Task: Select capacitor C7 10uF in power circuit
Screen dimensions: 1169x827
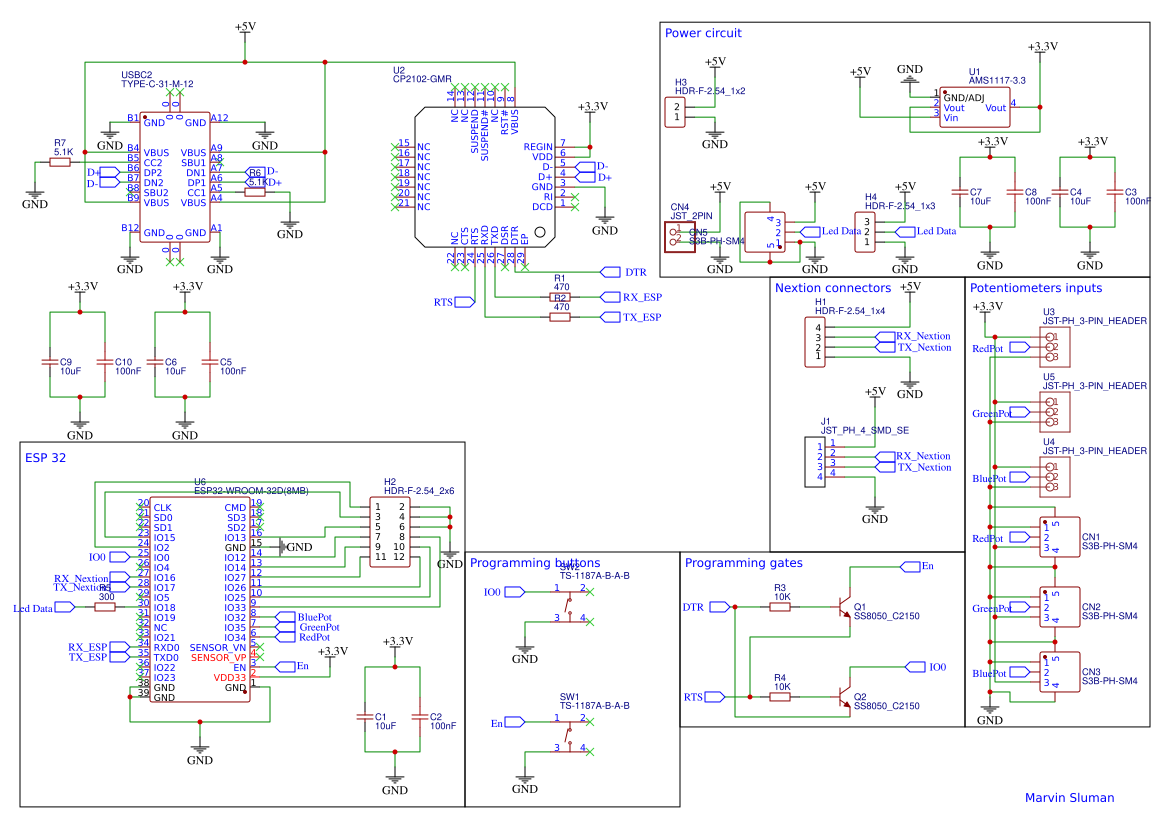Action: coord(960,192)
